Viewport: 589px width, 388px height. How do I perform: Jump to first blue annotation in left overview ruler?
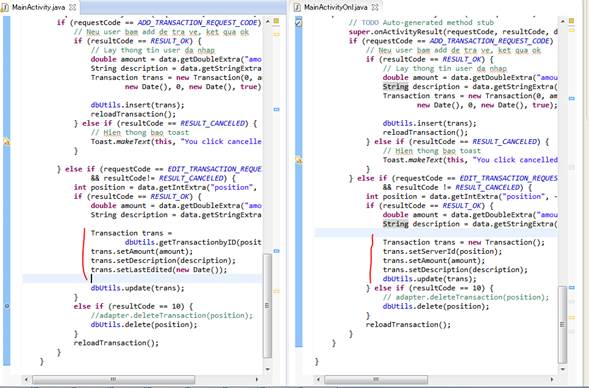(276, 109)
